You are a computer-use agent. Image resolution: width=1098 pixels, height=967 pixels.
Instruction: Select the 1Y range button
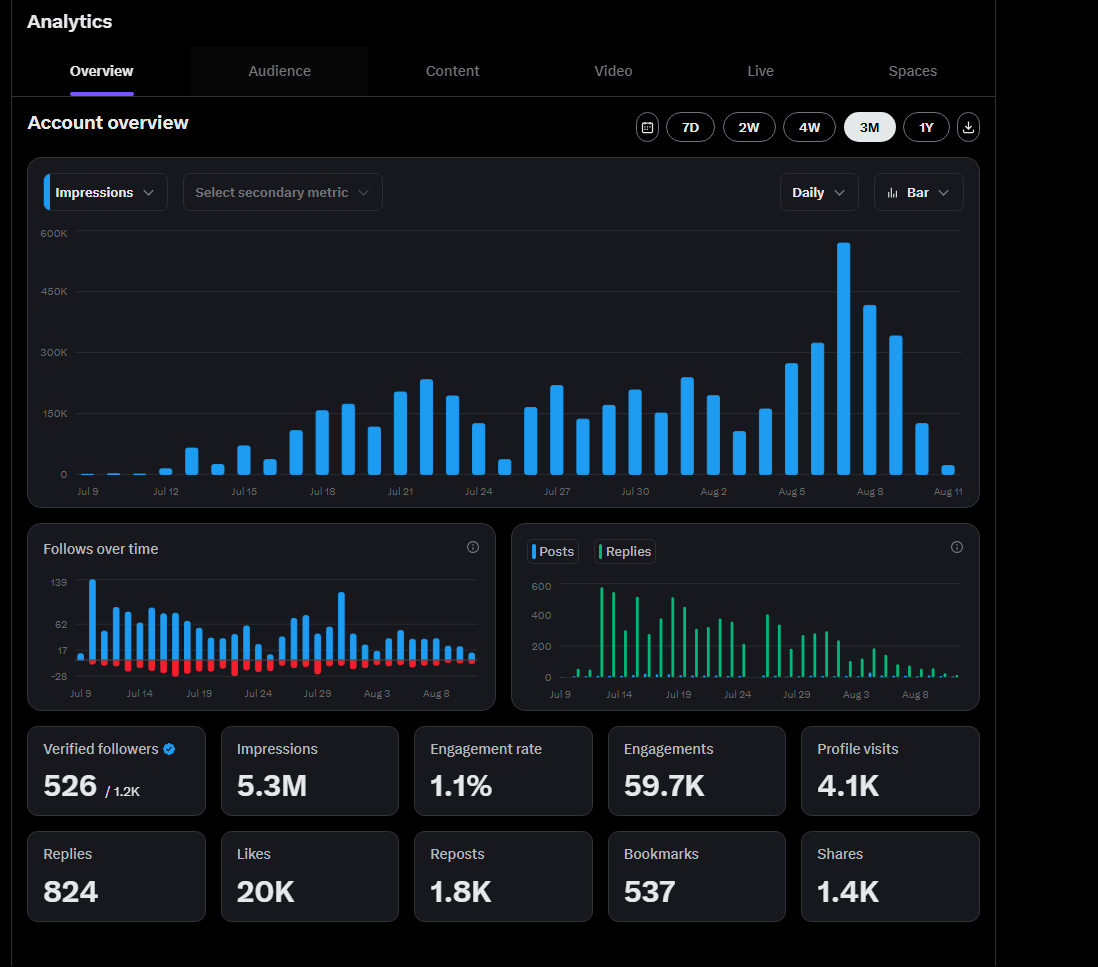[926, 127]
